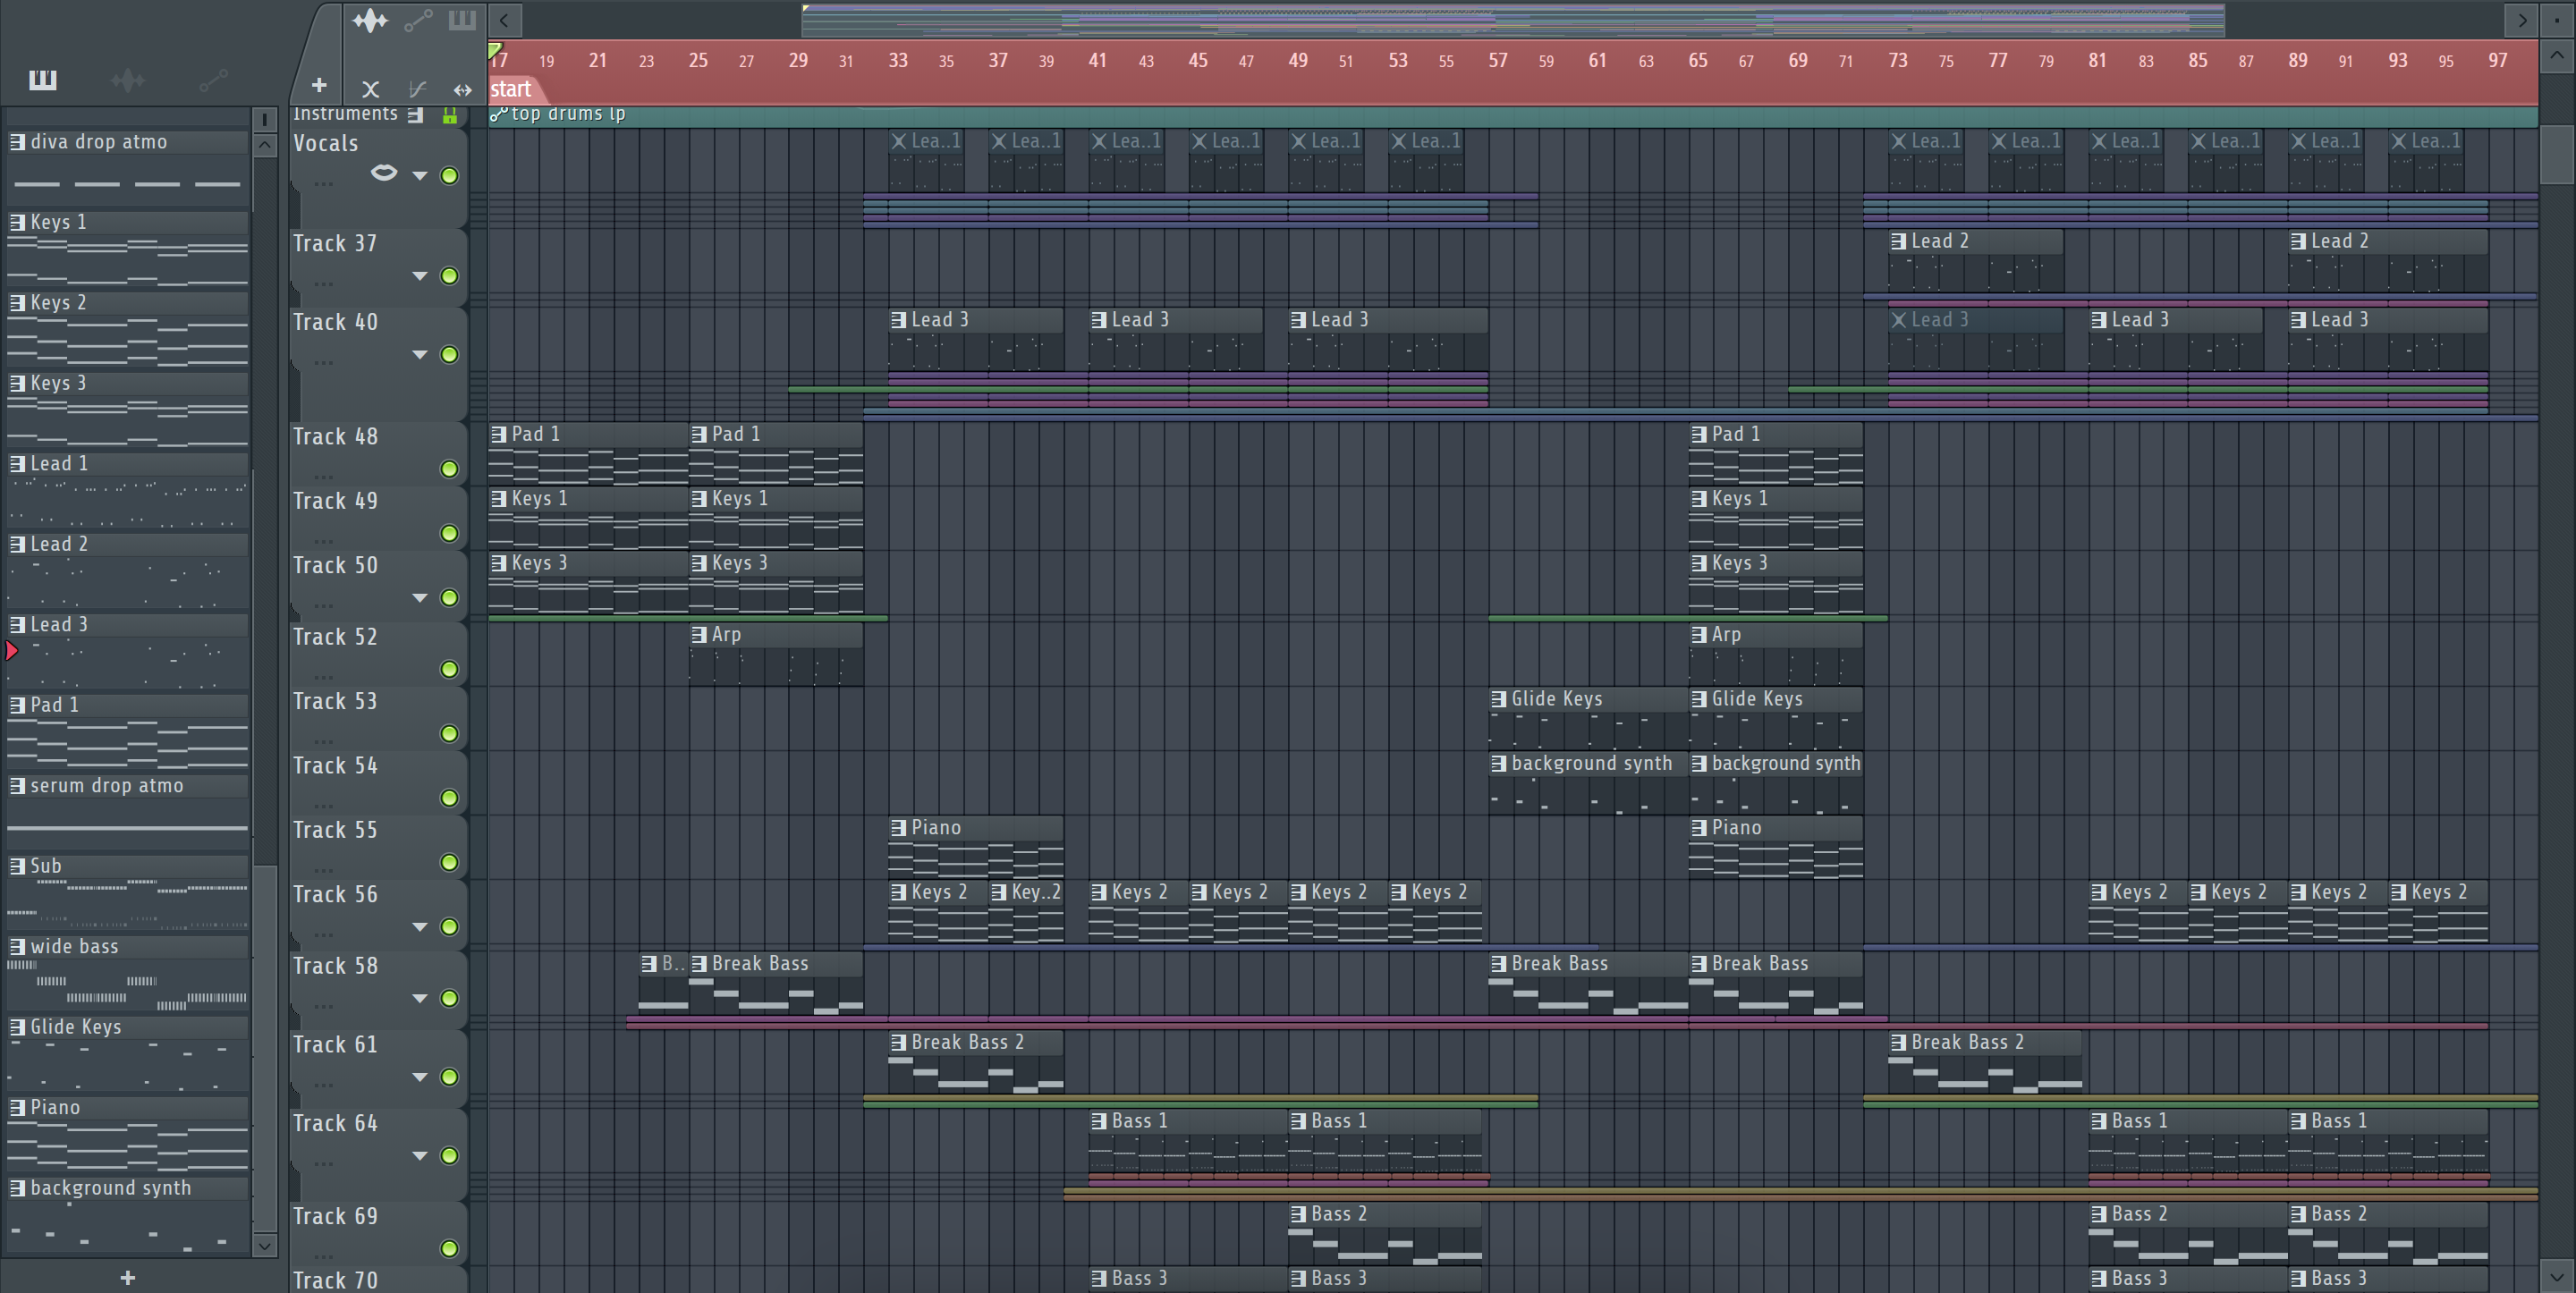Click the up arrow of picker scrollbar
This screenshot has width=2576, height=1293.
pos(264,145)
